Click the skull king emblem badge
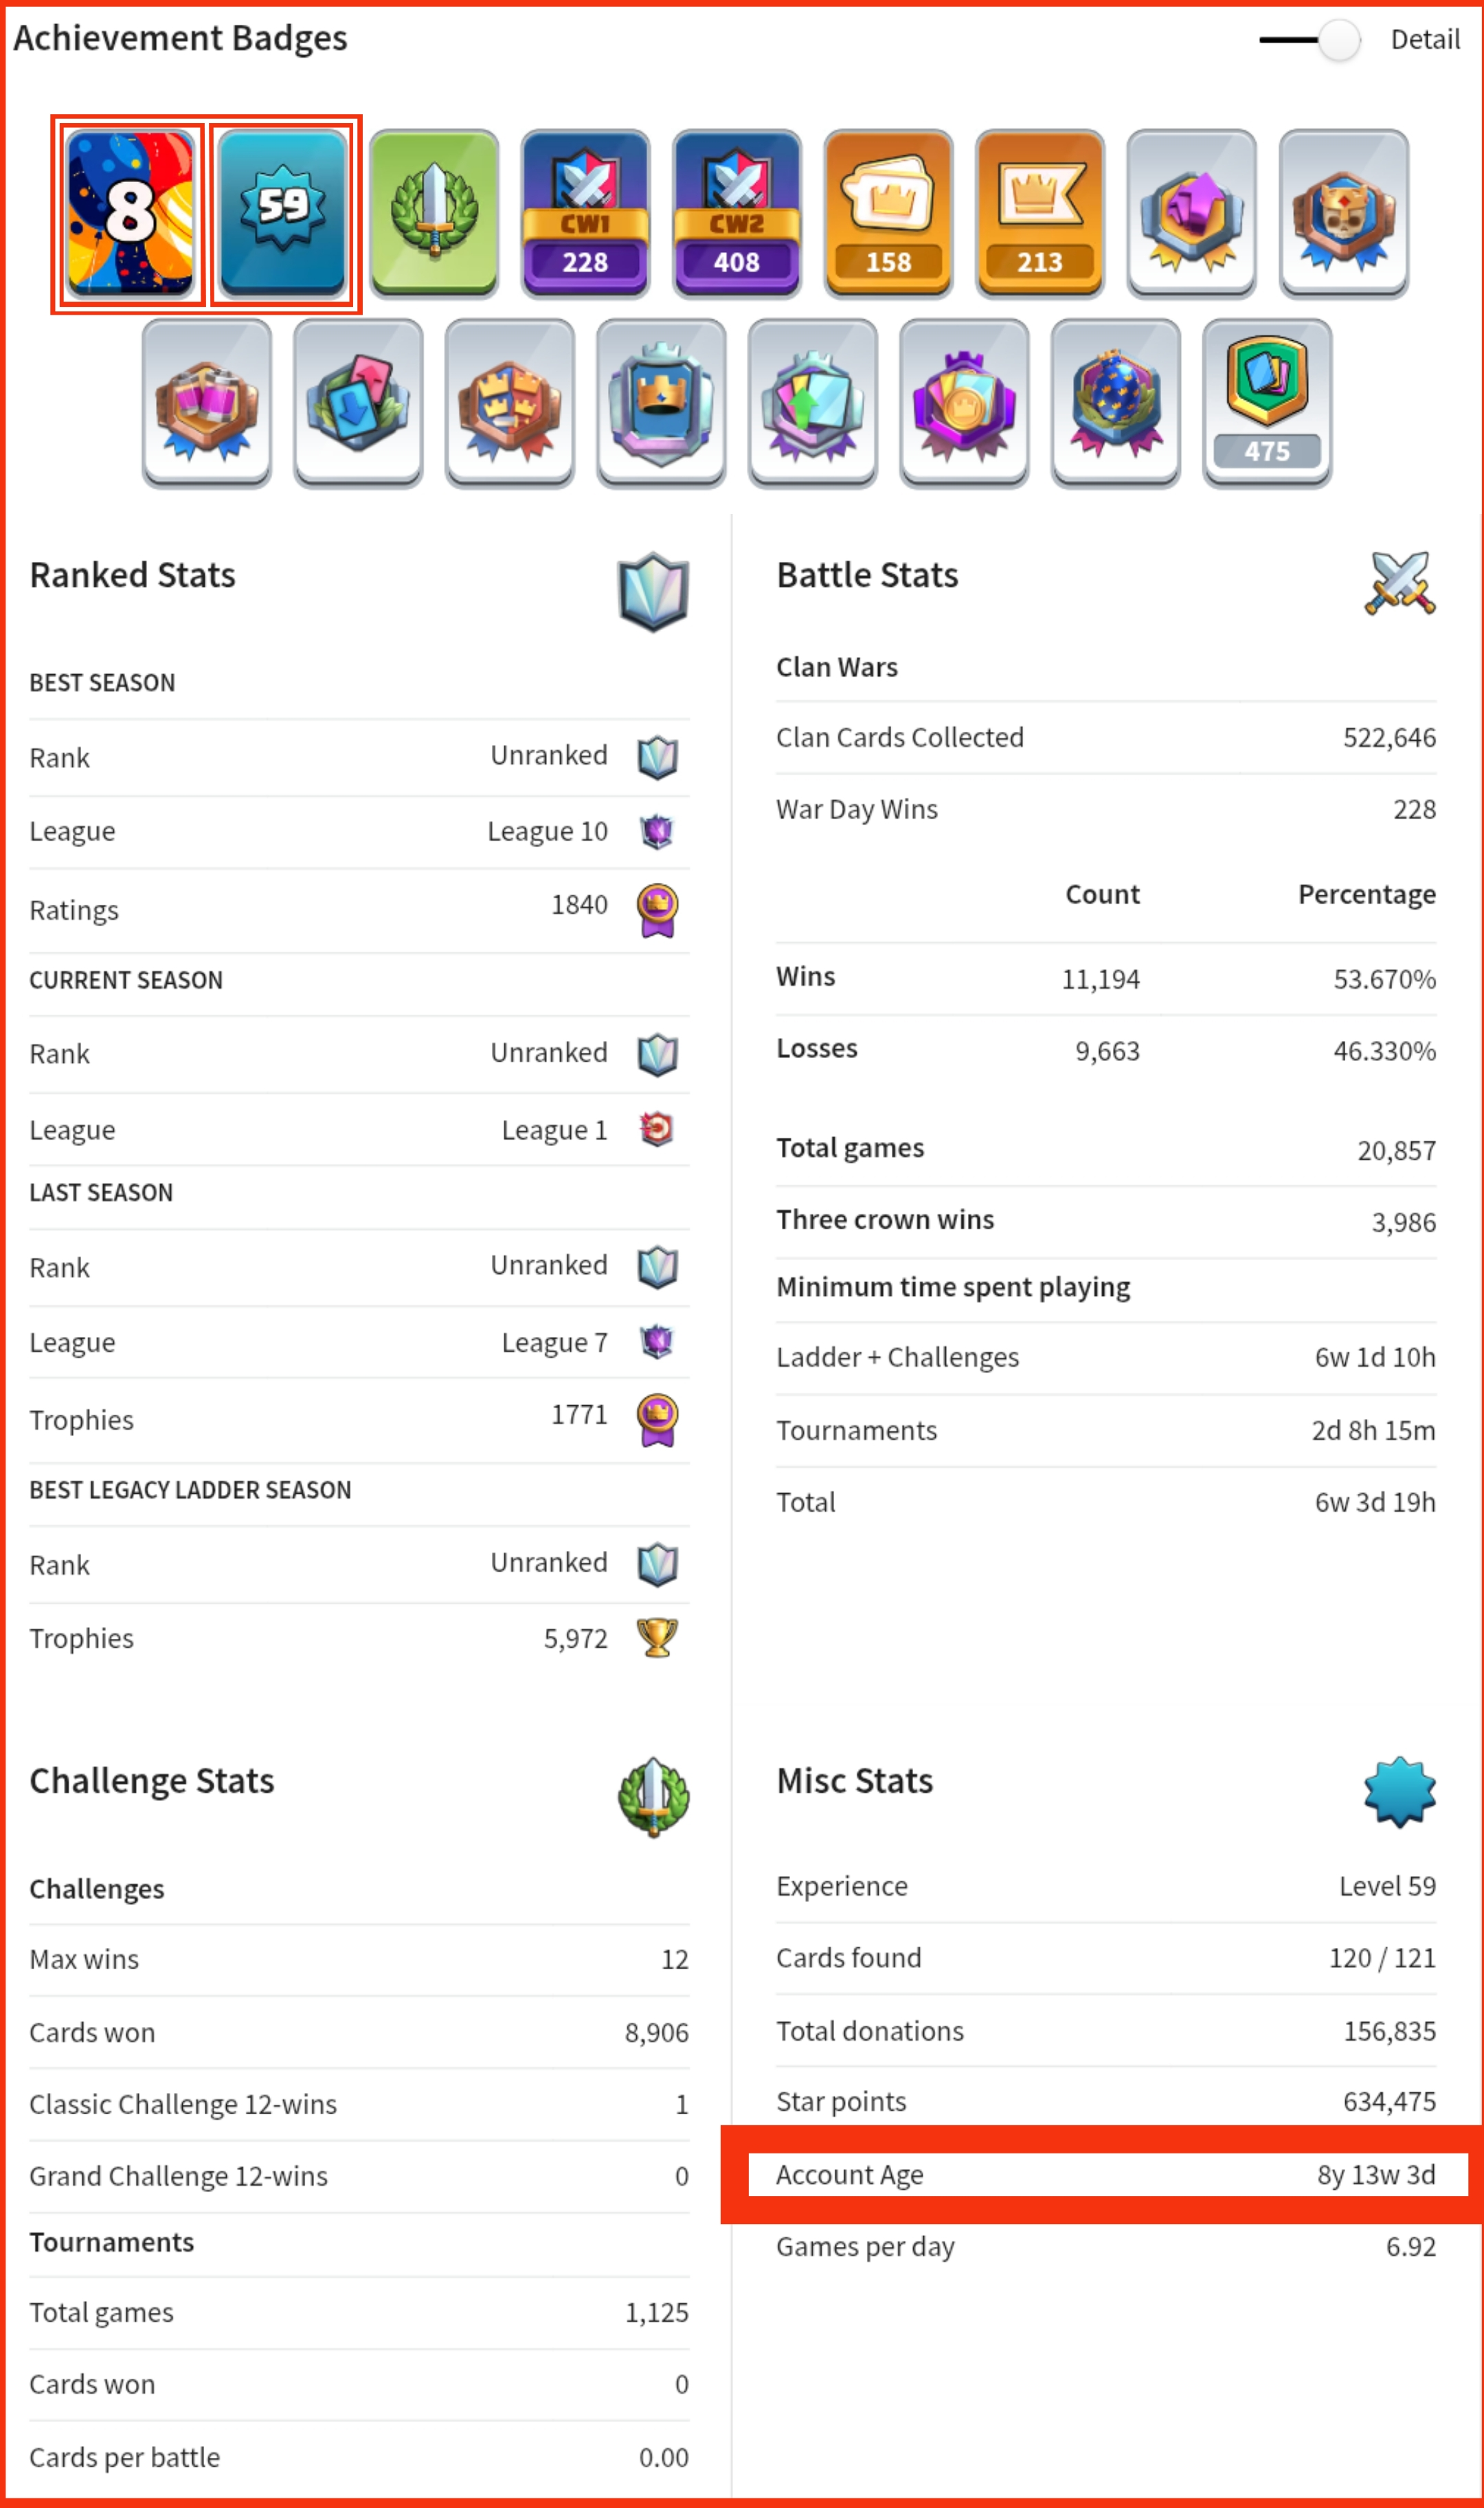 click(x=1343, y=213)
